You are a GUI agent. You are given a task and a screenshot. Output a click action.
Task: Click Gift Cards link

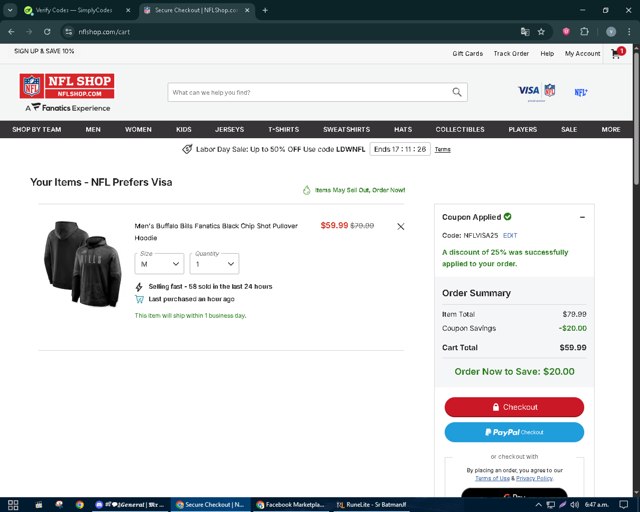click(467, 53)
